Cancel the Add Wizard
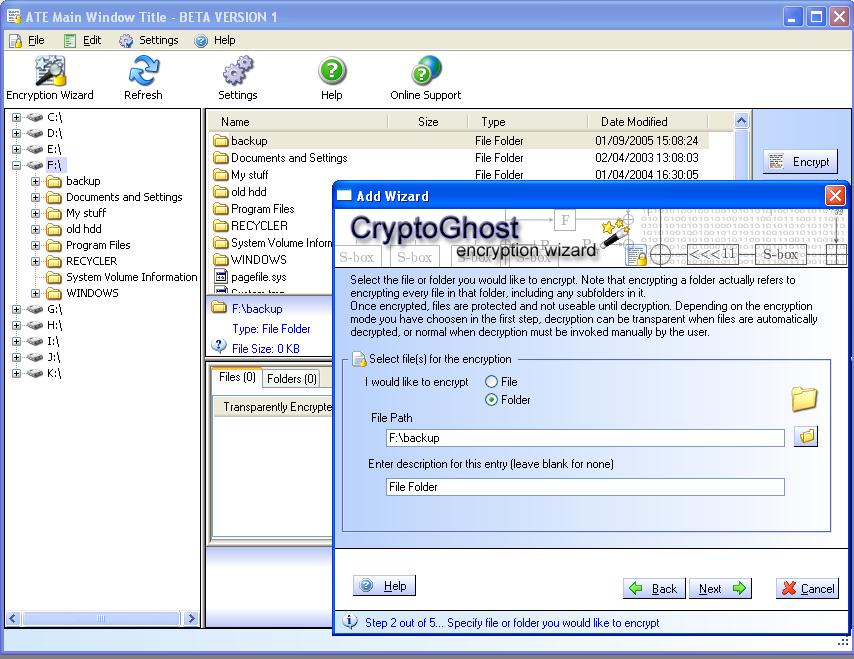This screenshot has width=854, height=659. 807,588
